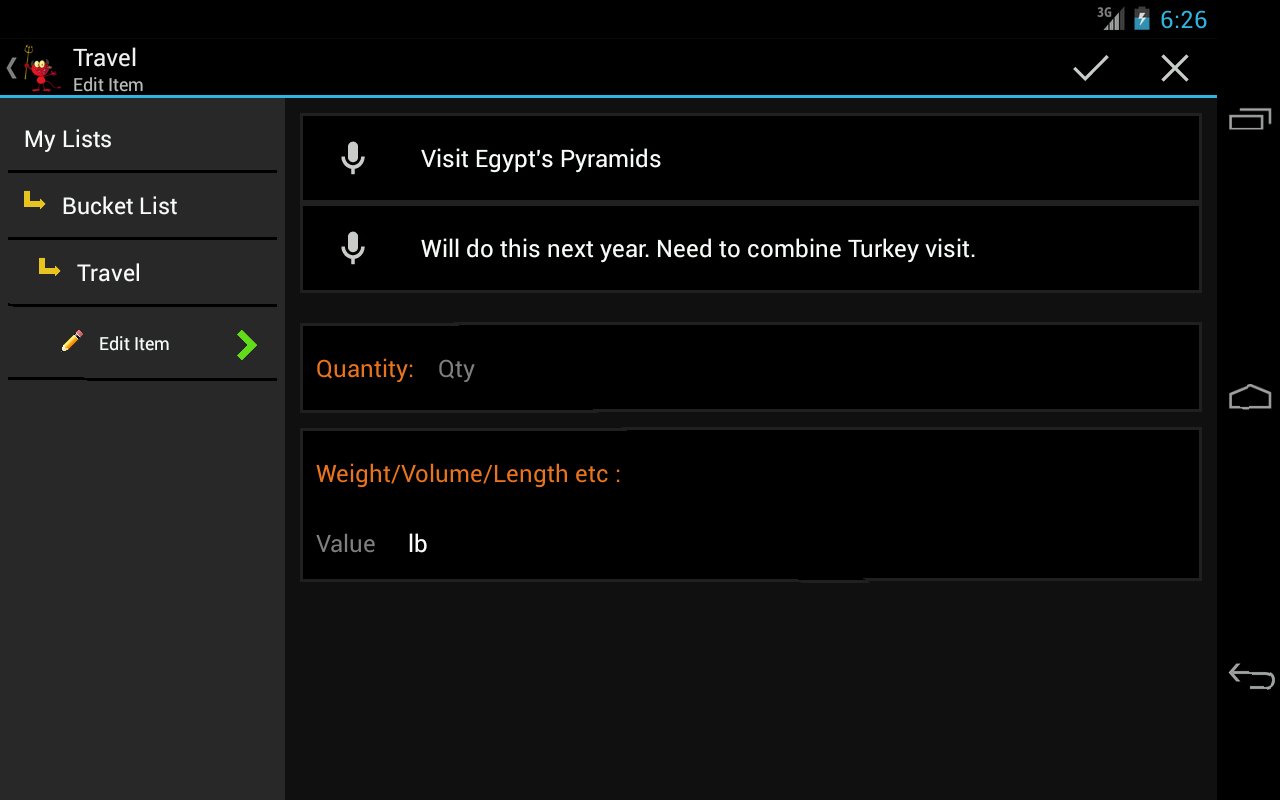The width and height of the screenshot is (1280, 800).
Task: Open the Bucket List entry
Action: pos(142,206)
